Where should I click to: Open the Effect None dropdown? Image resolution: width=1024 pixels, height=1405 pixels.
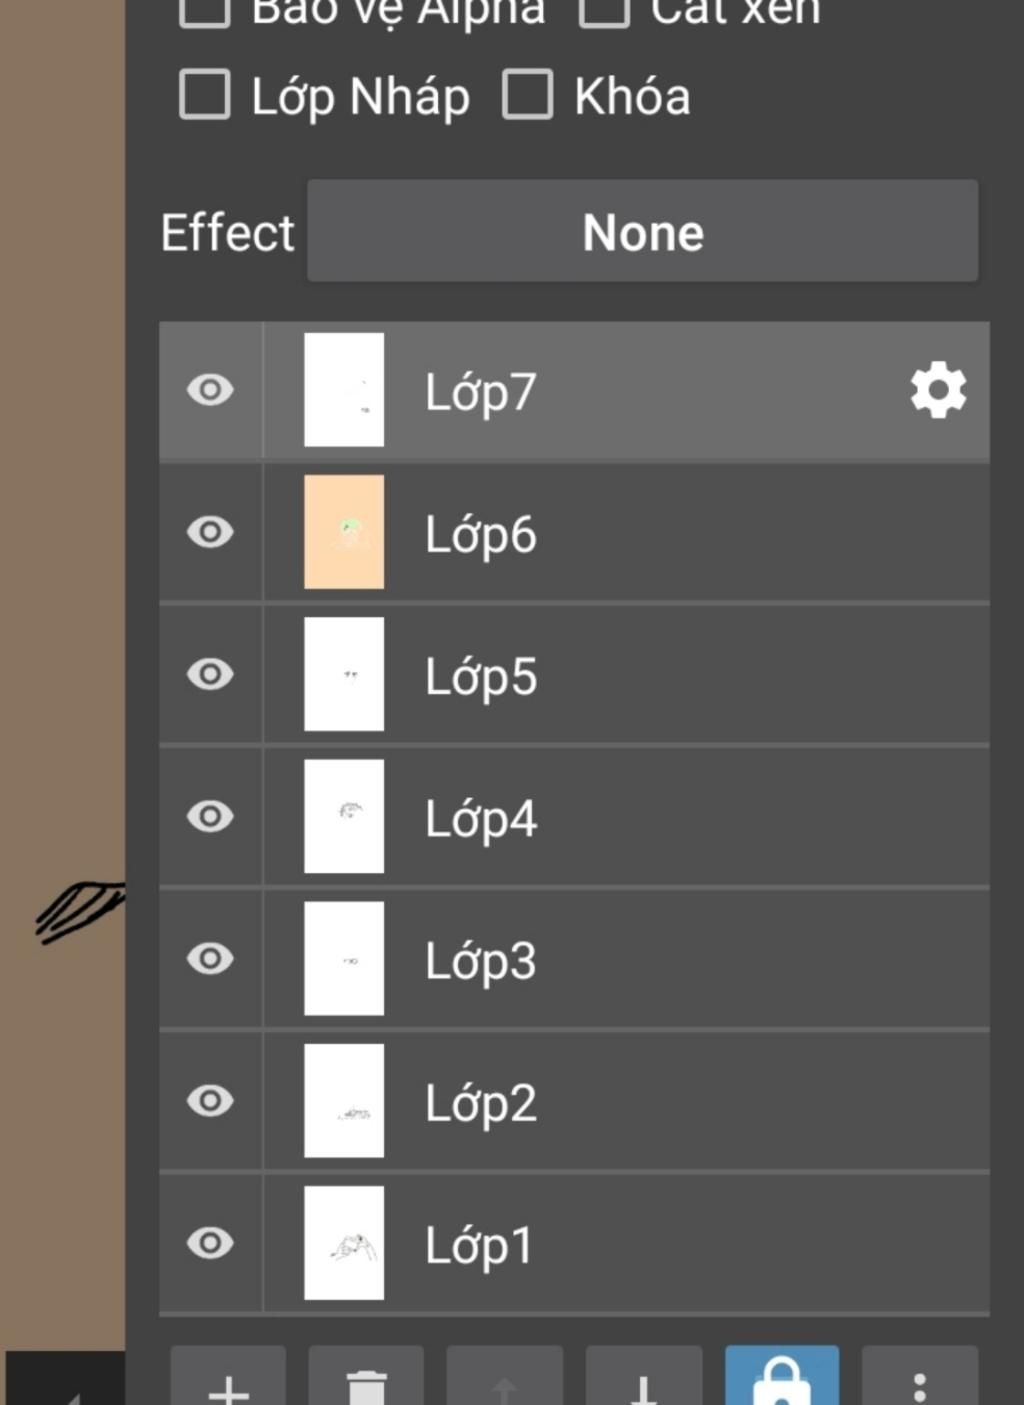point(642,231)
